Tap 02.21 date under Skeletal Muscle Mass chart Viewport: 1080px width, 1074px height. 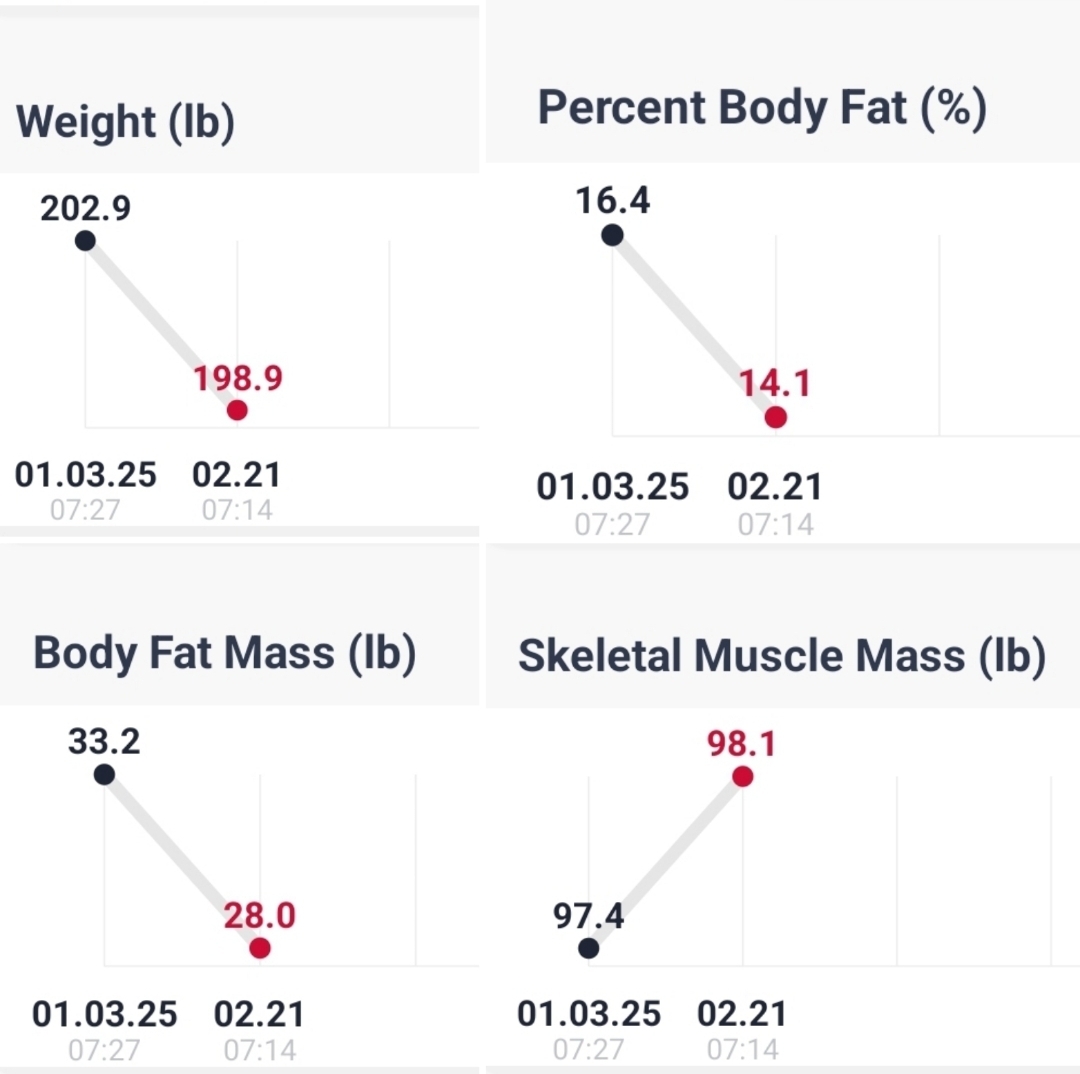(x=742, y=1014)
